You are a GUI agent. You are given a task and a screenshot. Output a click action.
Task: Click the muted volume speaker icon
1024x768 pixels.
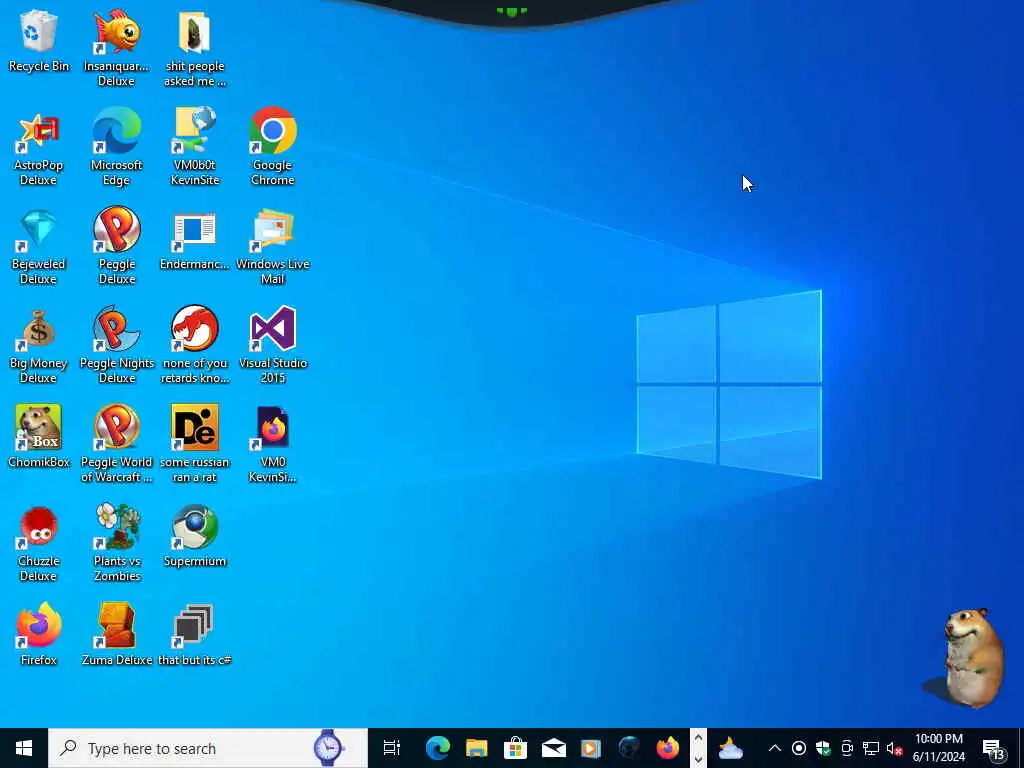(x=894, y=749)
